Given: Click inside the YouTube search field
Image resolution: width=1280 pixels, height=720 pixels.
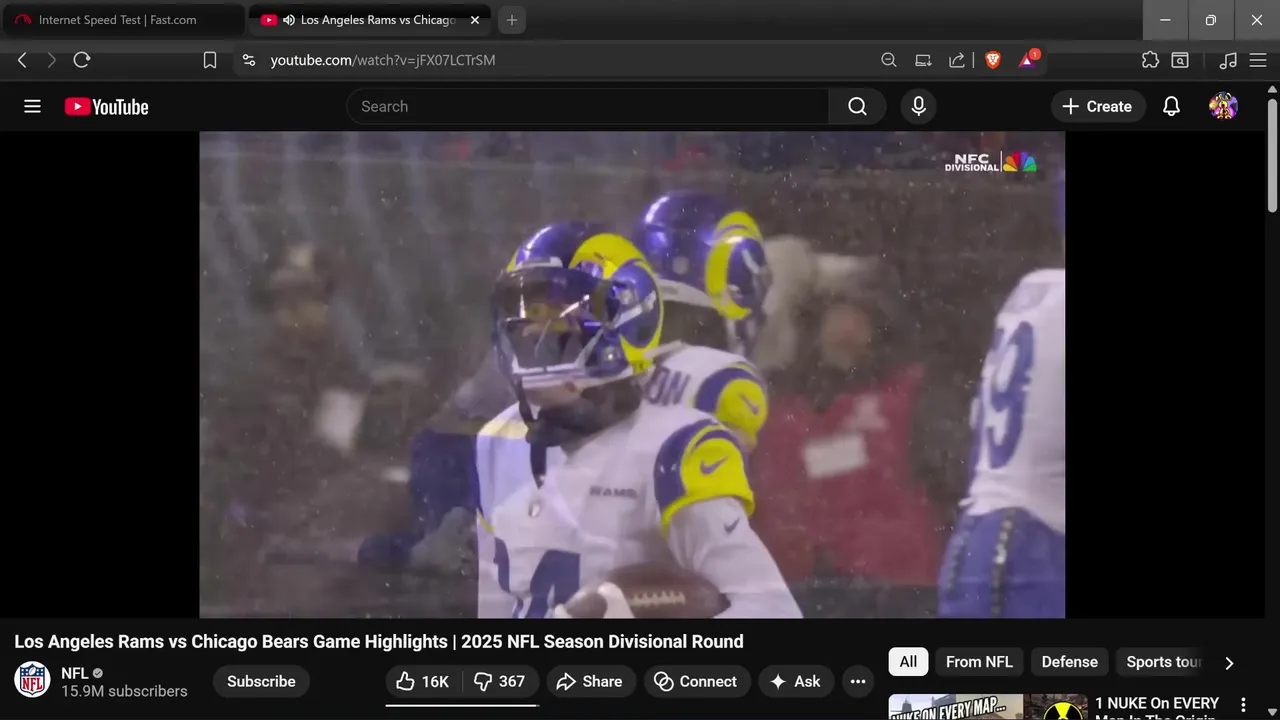Looking at the screenshot, I should click(x=588, y=106).
